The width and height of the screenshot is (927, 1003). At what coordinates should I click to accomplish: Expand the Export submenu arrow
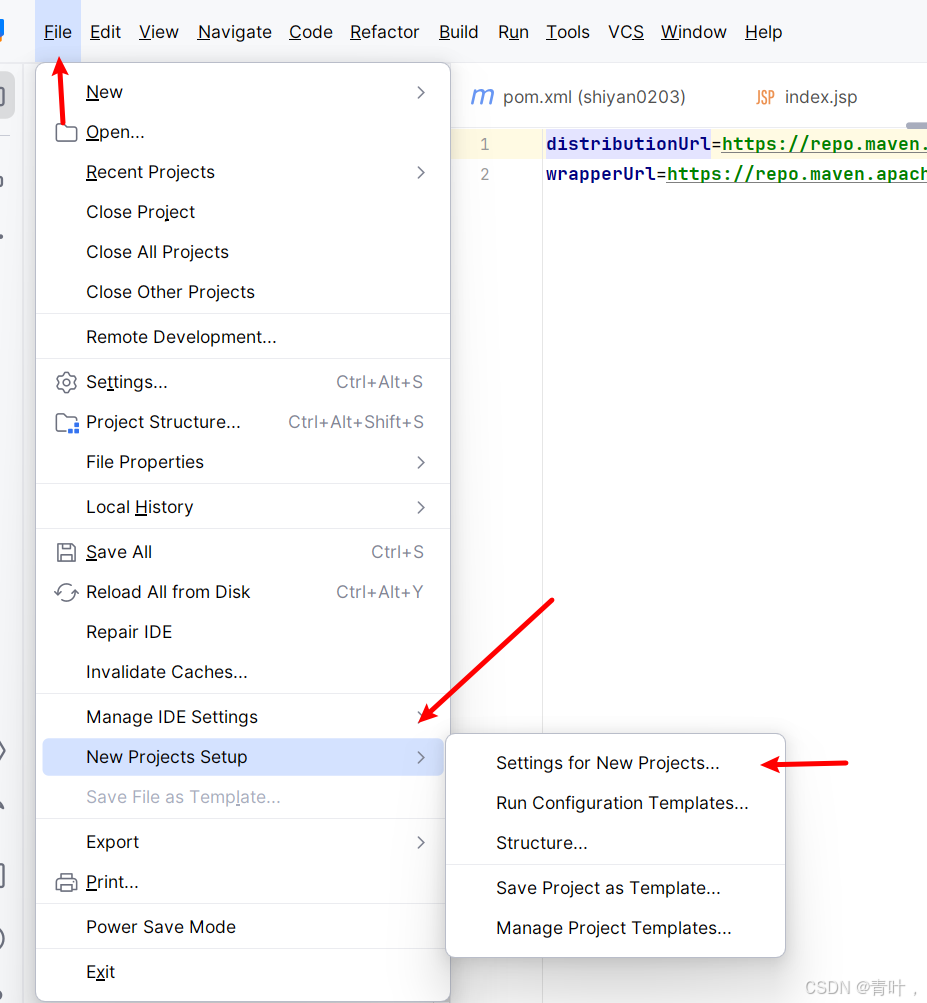point(420,842)
